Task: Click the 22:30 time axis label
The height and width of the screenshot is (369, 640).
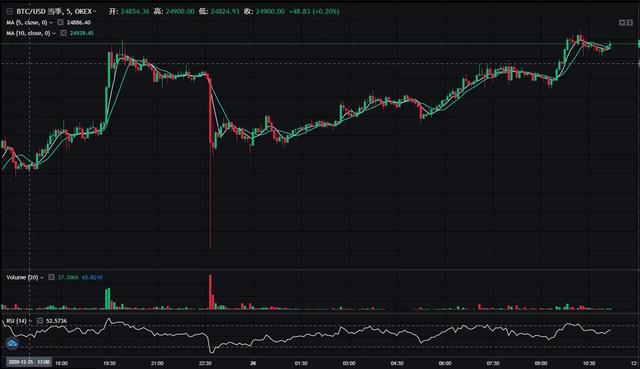Action: pos(205,363)
